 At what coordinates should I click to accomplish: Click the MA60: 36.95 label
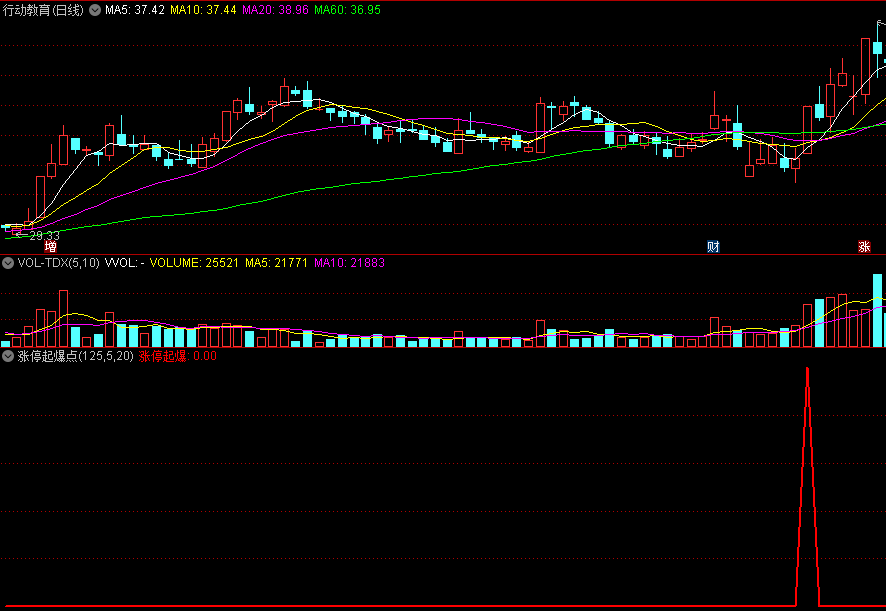click(348, 10)
